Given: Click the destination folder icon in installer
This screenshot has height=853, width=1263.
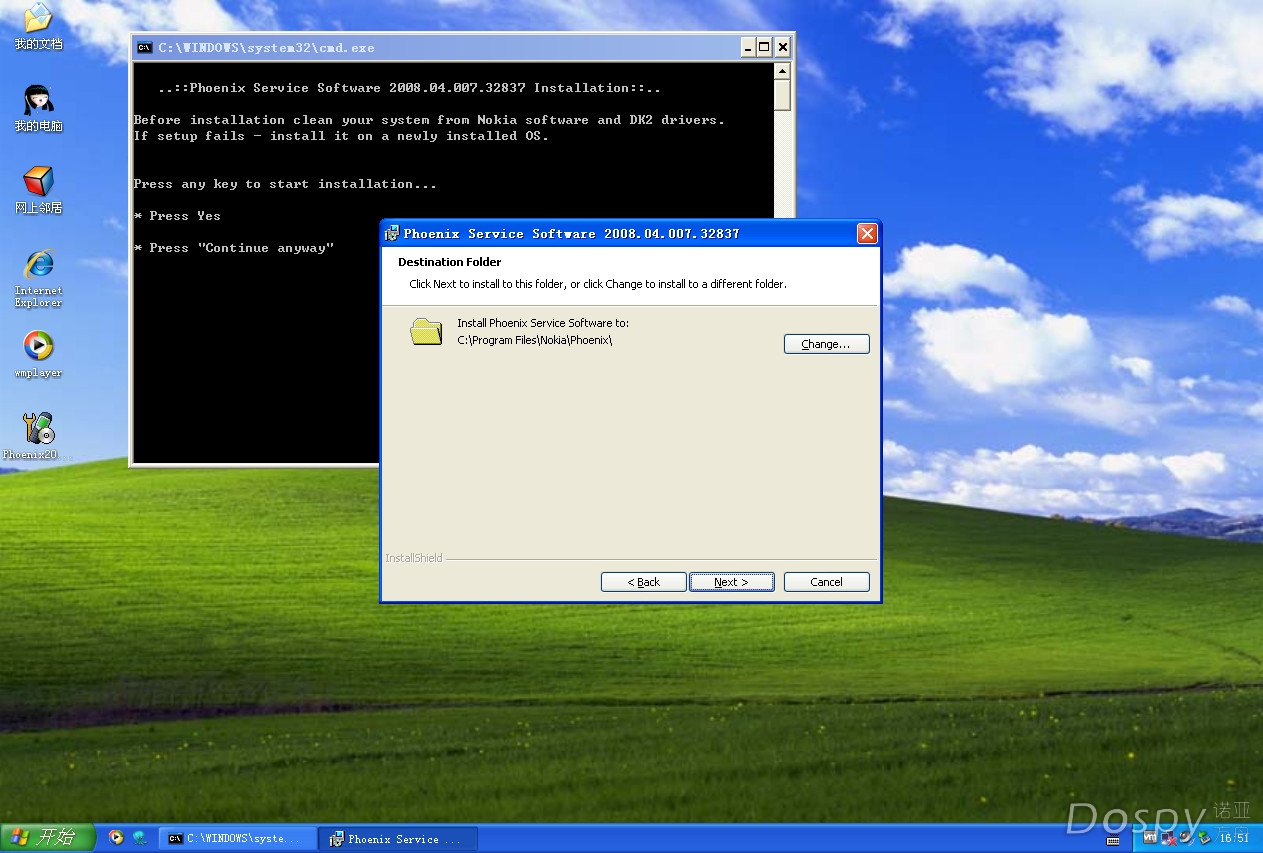Looking at the screenshot, I should coord(426,332).
